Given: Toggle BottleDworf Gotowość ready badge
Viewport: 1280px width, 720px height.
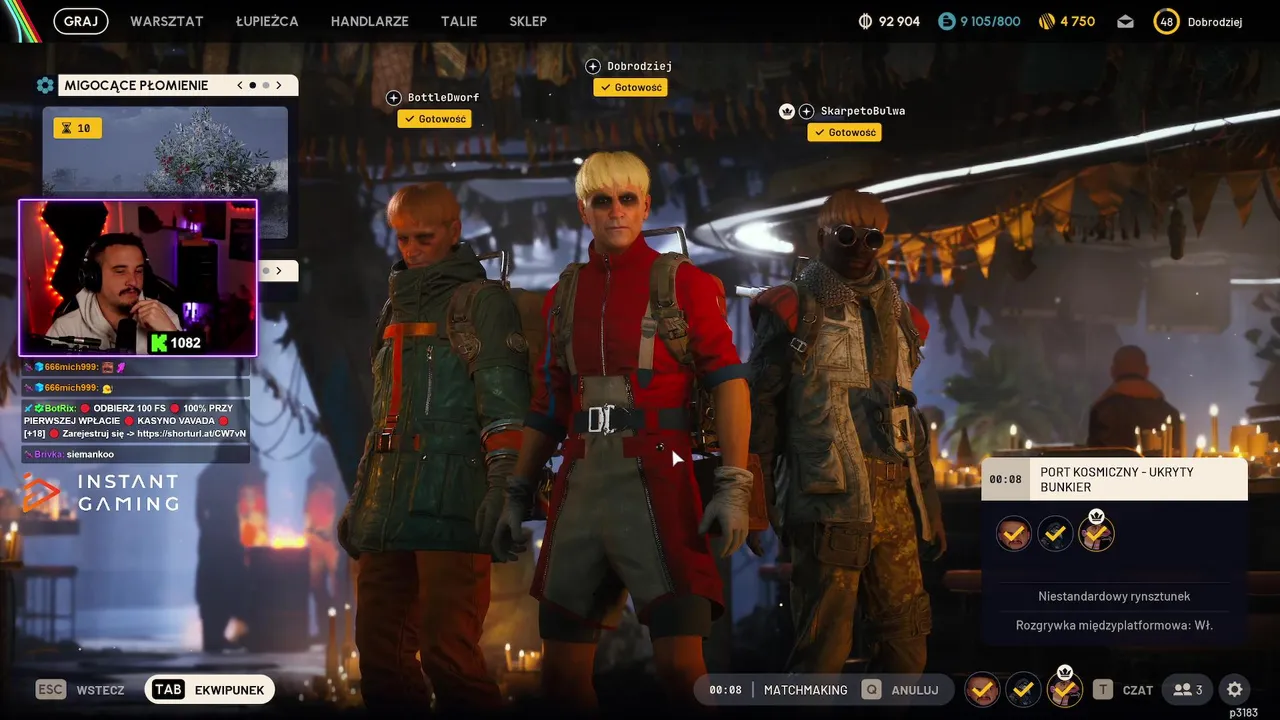Looking at the screenshot, I should pyautogui.click(x=435, y=119).
